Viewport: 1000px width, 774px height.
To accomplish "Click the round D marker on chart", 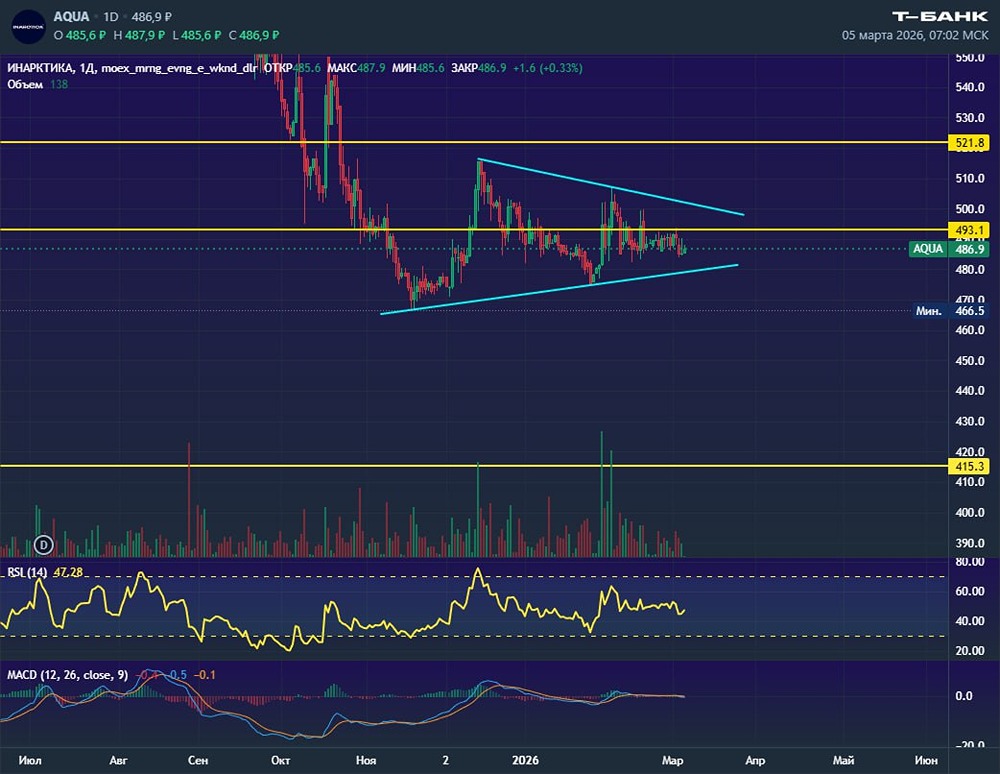I will [x=43, y=544].
